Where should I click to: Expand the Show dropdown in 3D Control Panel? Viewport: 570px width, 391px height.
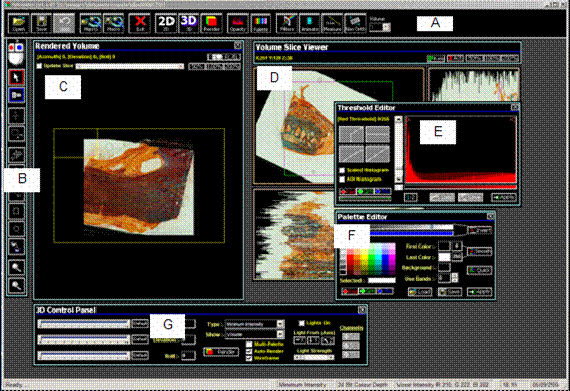[280, 334]
